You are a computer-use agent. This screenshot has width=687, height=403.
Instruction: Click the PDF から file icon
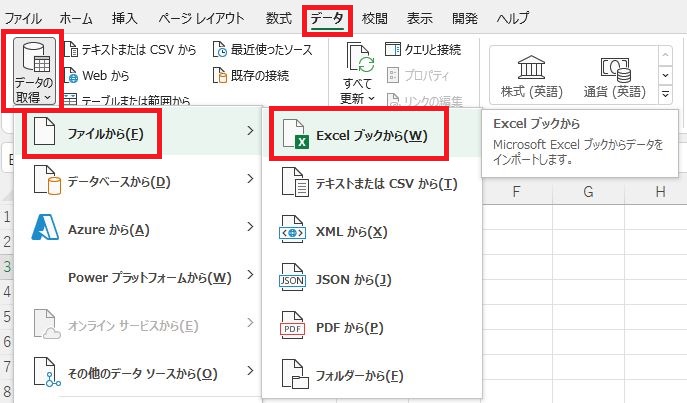click(293, 327)
